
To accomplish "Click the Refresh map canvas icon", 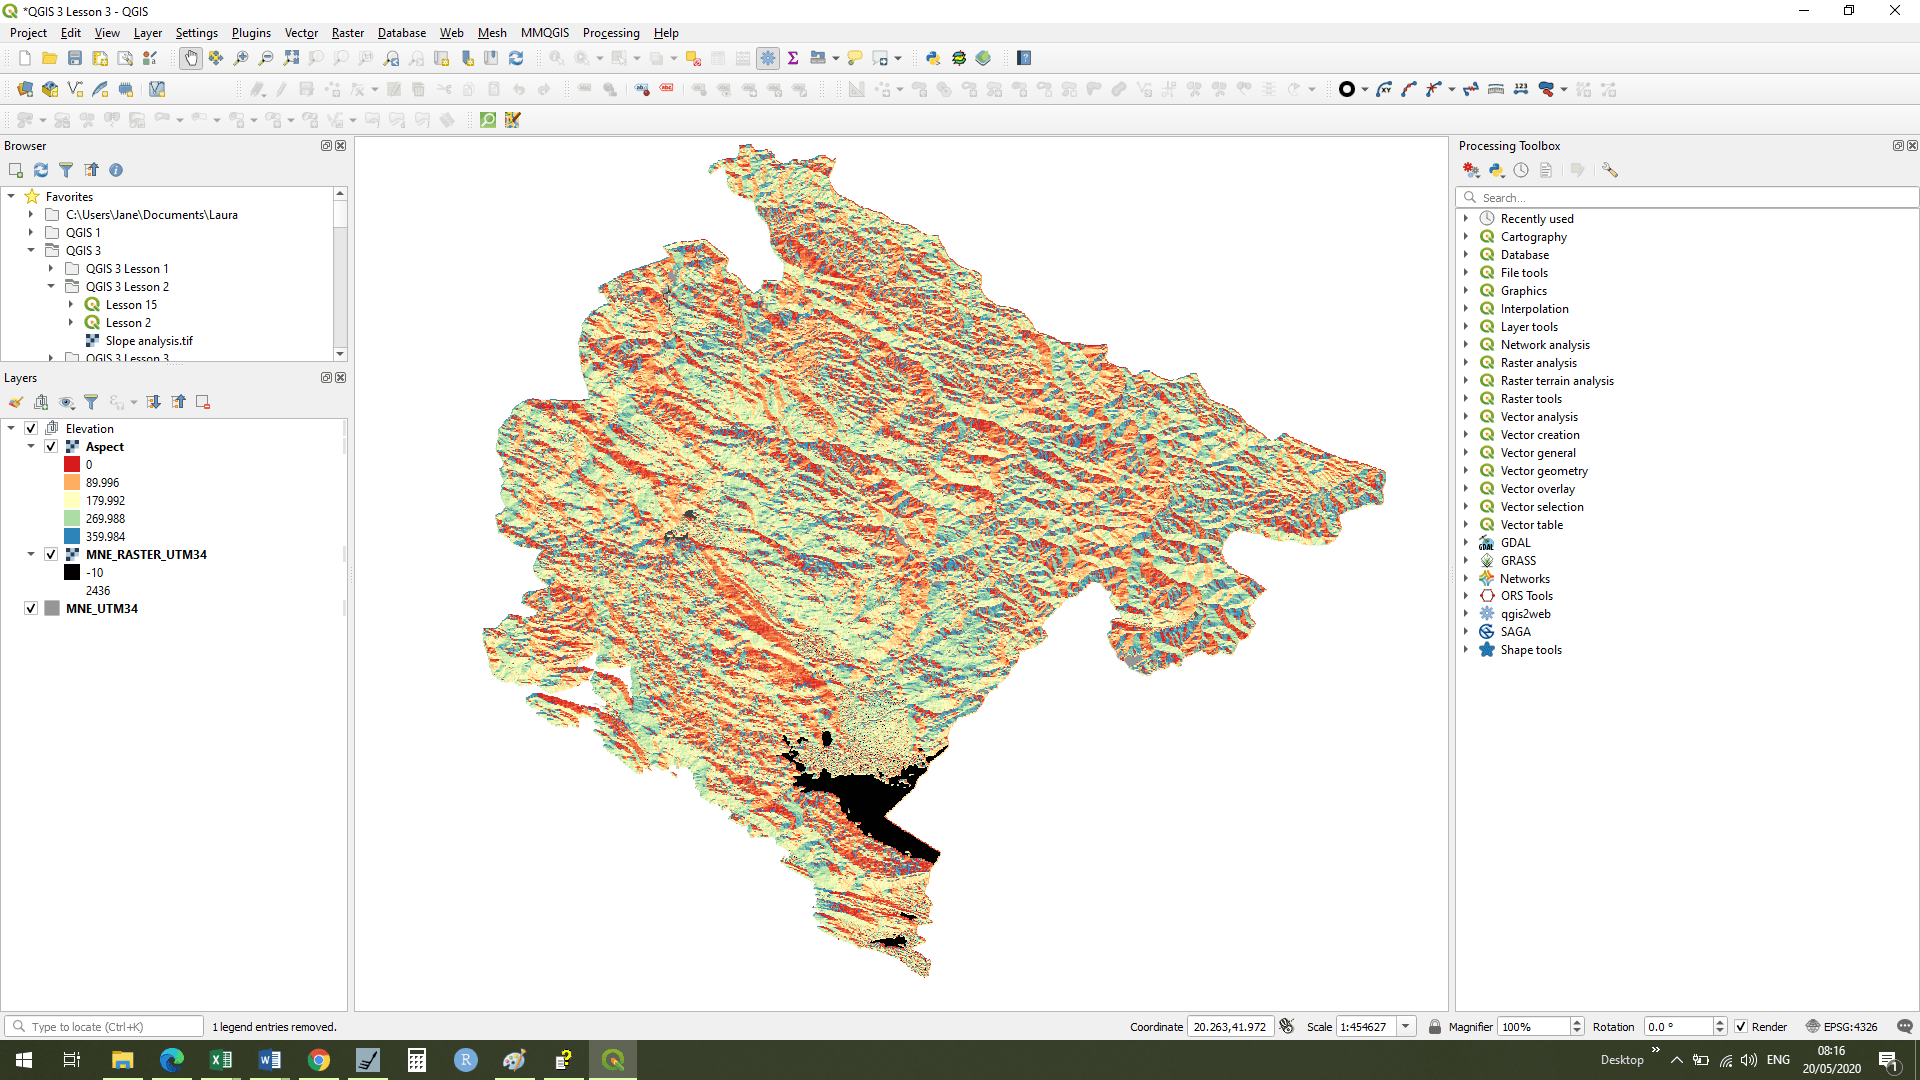I will click(x=516, y=58).
